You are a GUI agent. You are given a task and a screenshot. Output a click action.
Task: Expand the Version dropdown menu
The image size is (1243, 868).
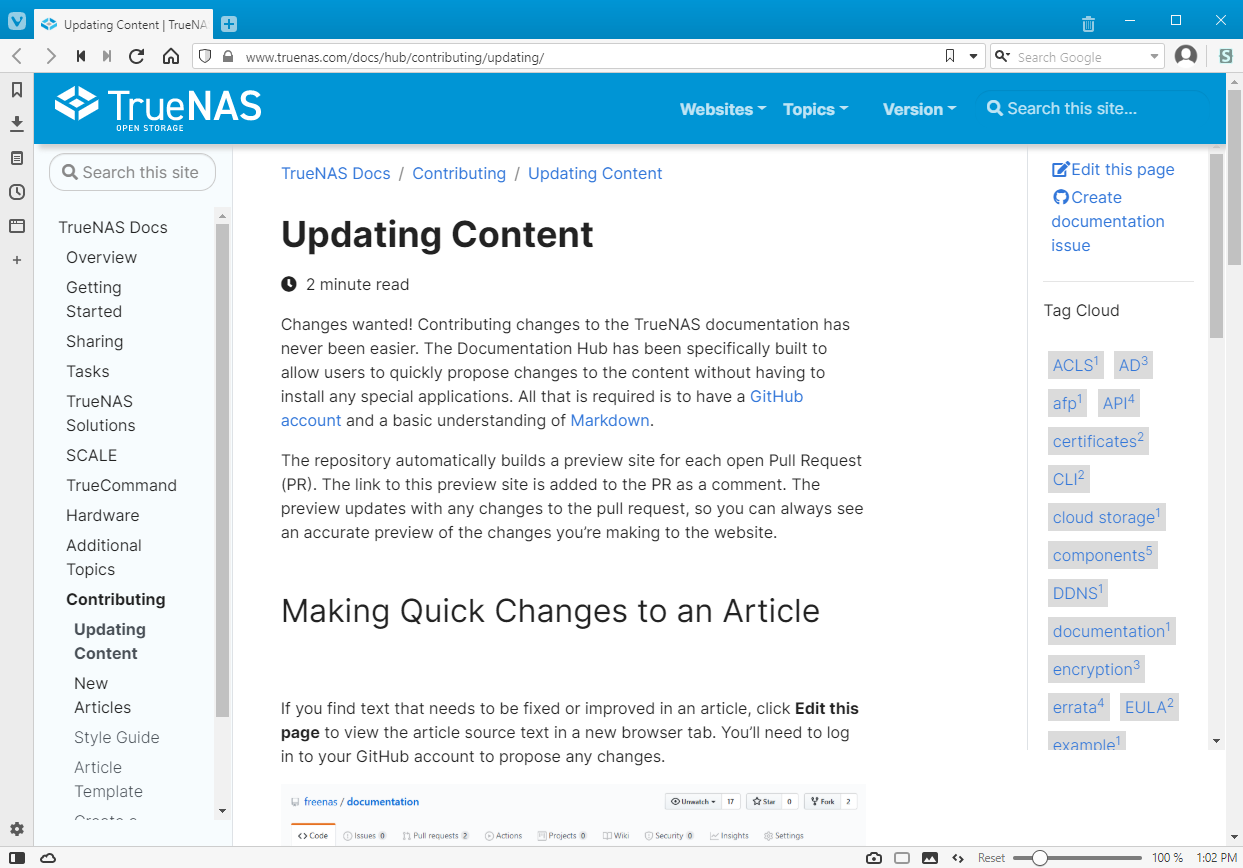(920, 109)
